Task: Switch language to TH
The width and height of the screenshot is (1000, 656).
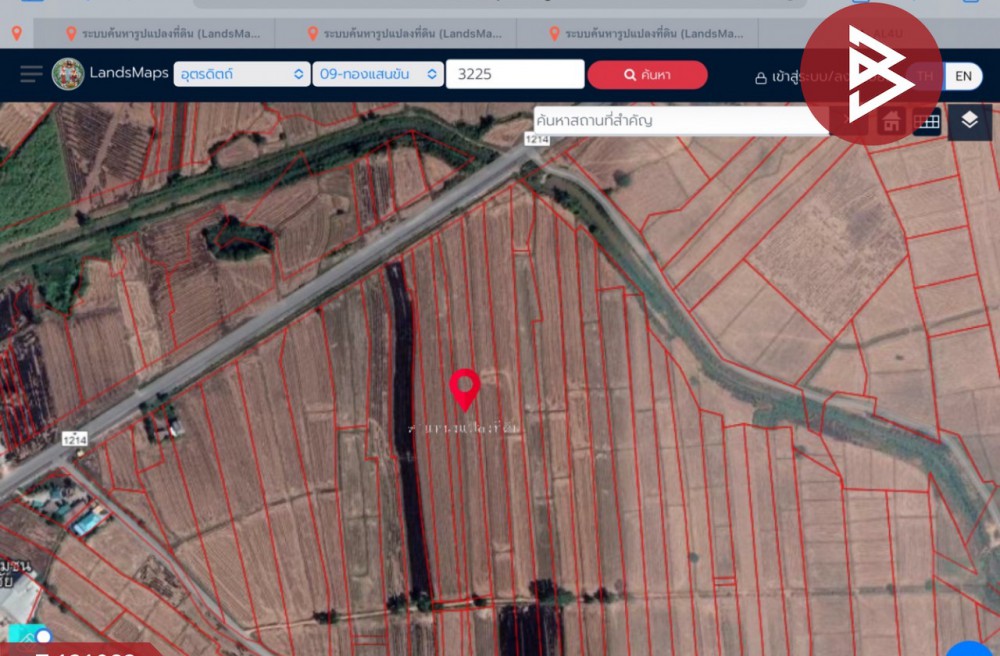Action: tap(926, 76)
